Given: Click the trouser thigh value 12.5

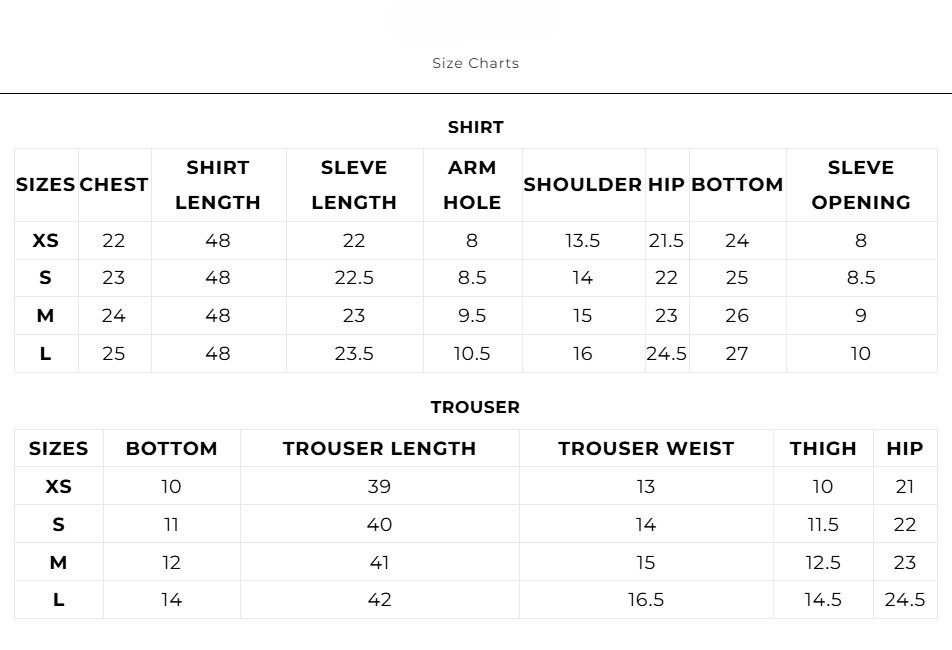Looking at the screenshot, I should pyautogui.click(x=823, y=562).
